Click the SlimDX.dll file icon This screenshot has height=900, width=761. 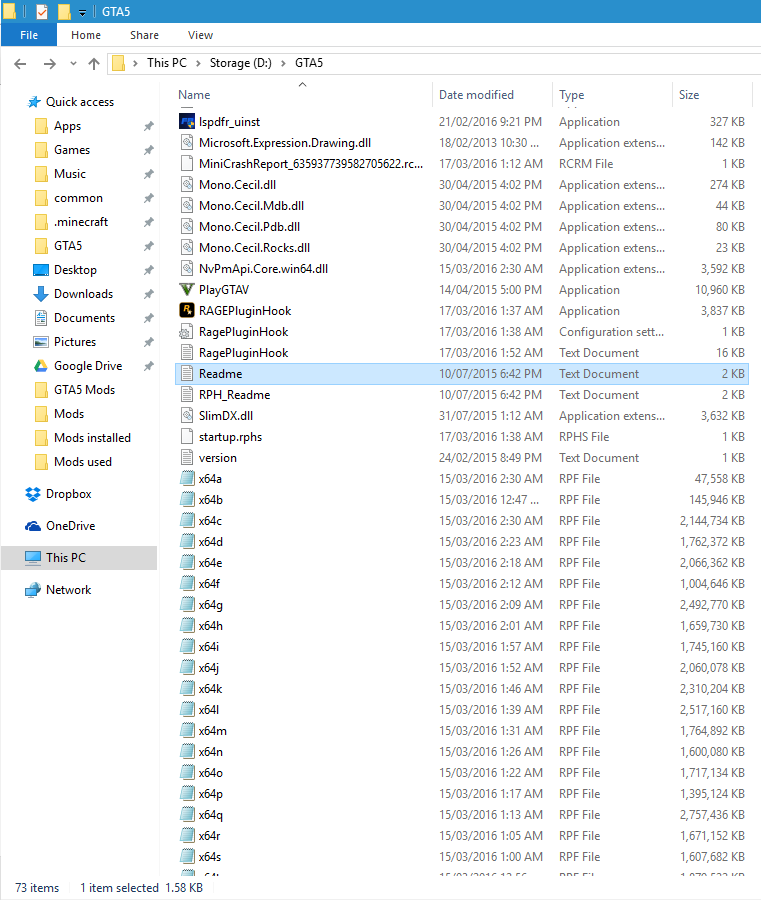pyautogui.click(x=187, y=416)
